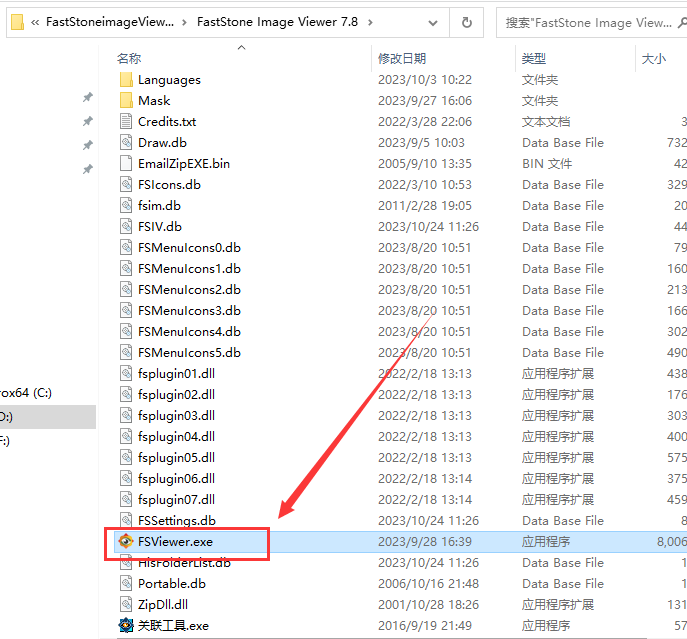Select the C: drive in sidebar
The image size is (687, 639).
click(25, 393)
